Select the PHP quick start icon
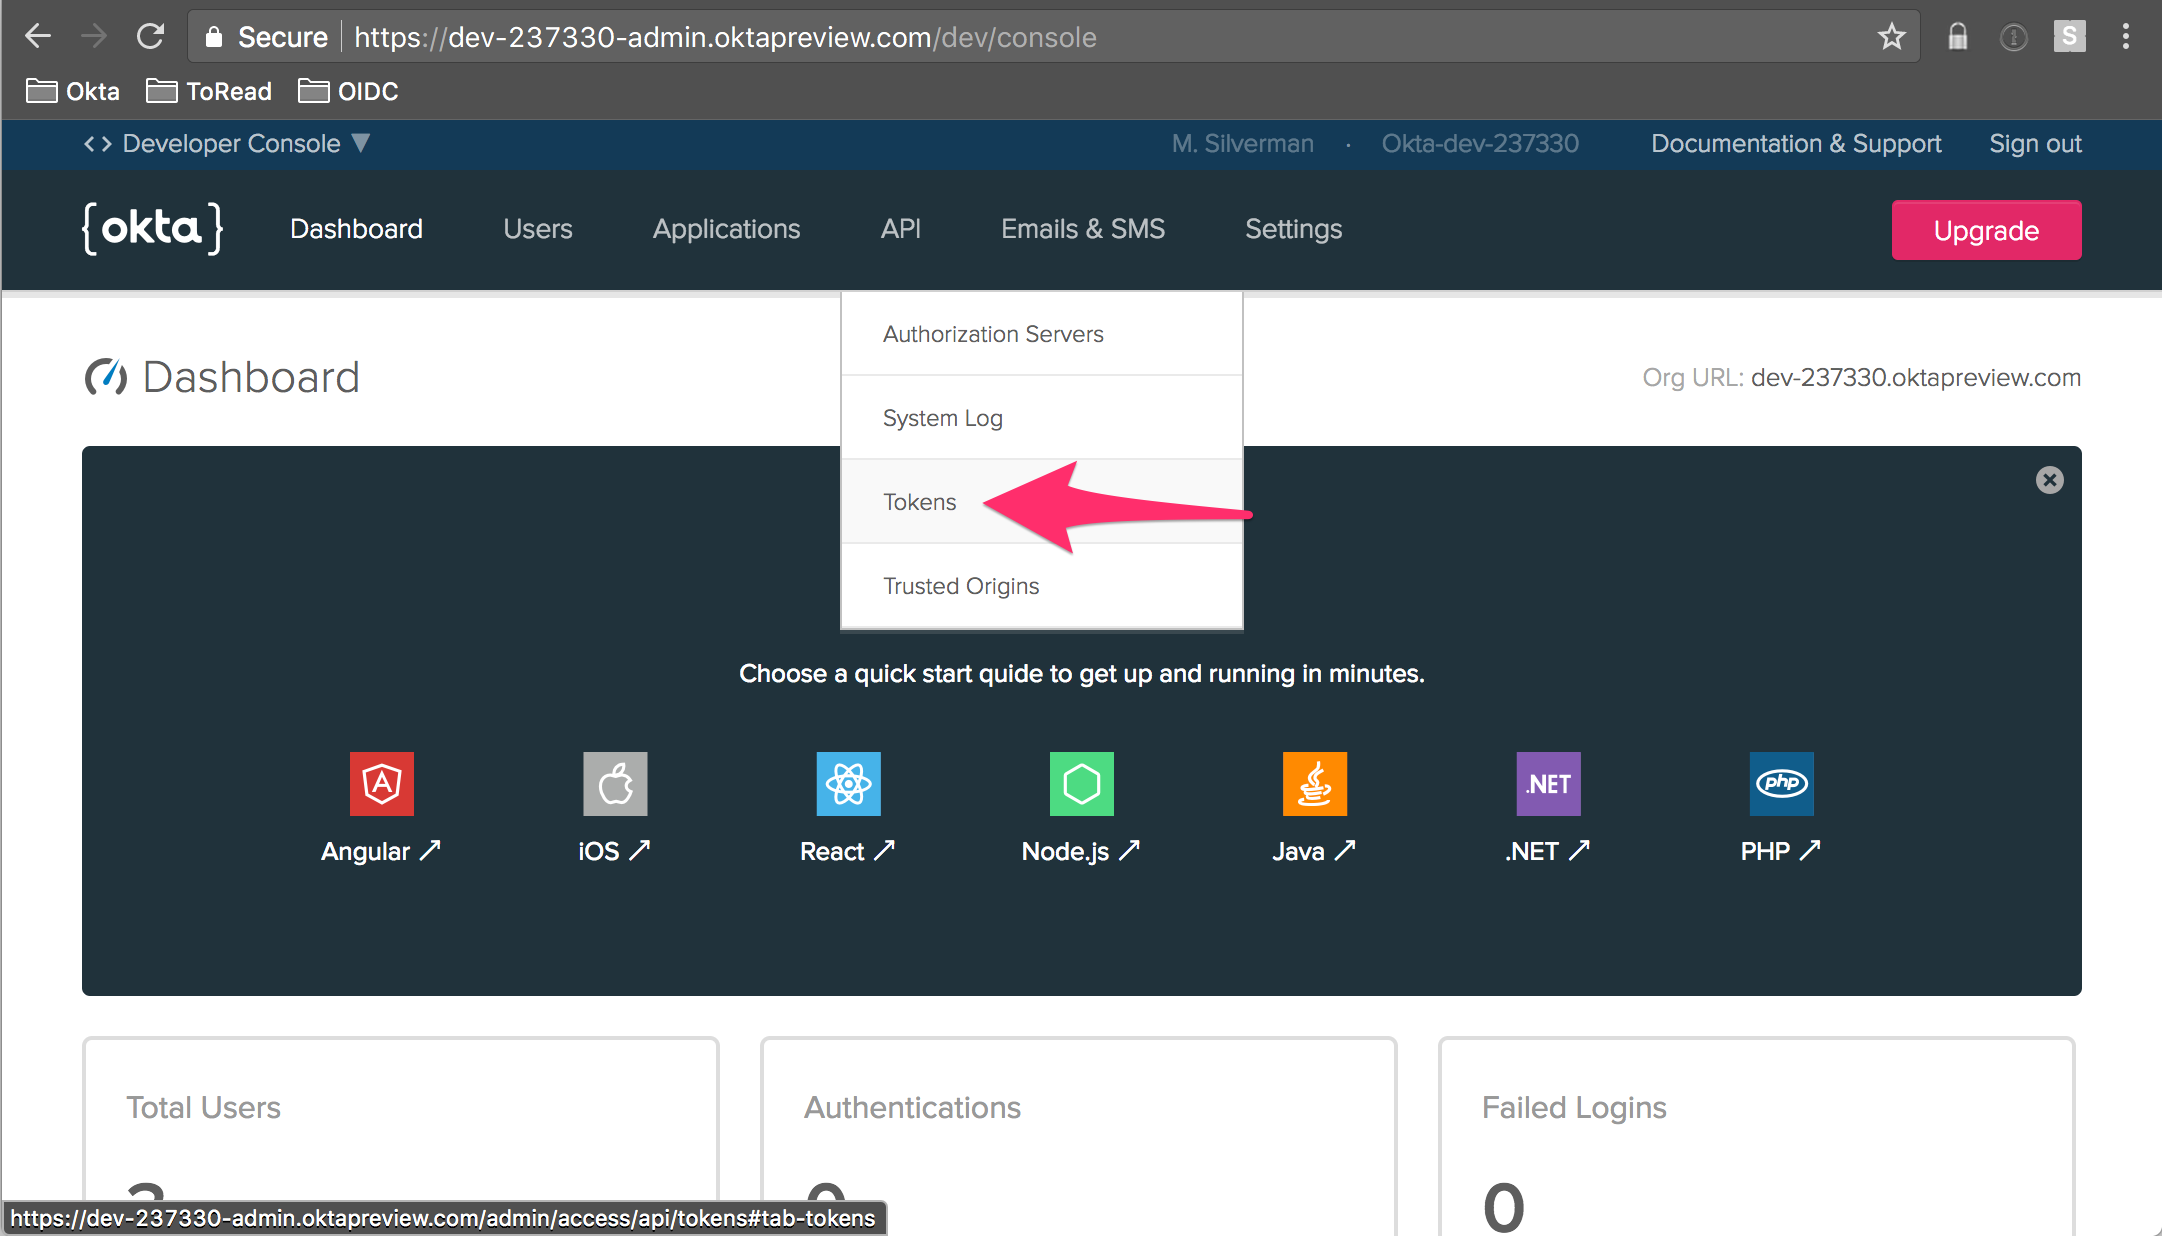Image resolution: width=2162 pixels, height=1236 pixels. pos(1781,783)
